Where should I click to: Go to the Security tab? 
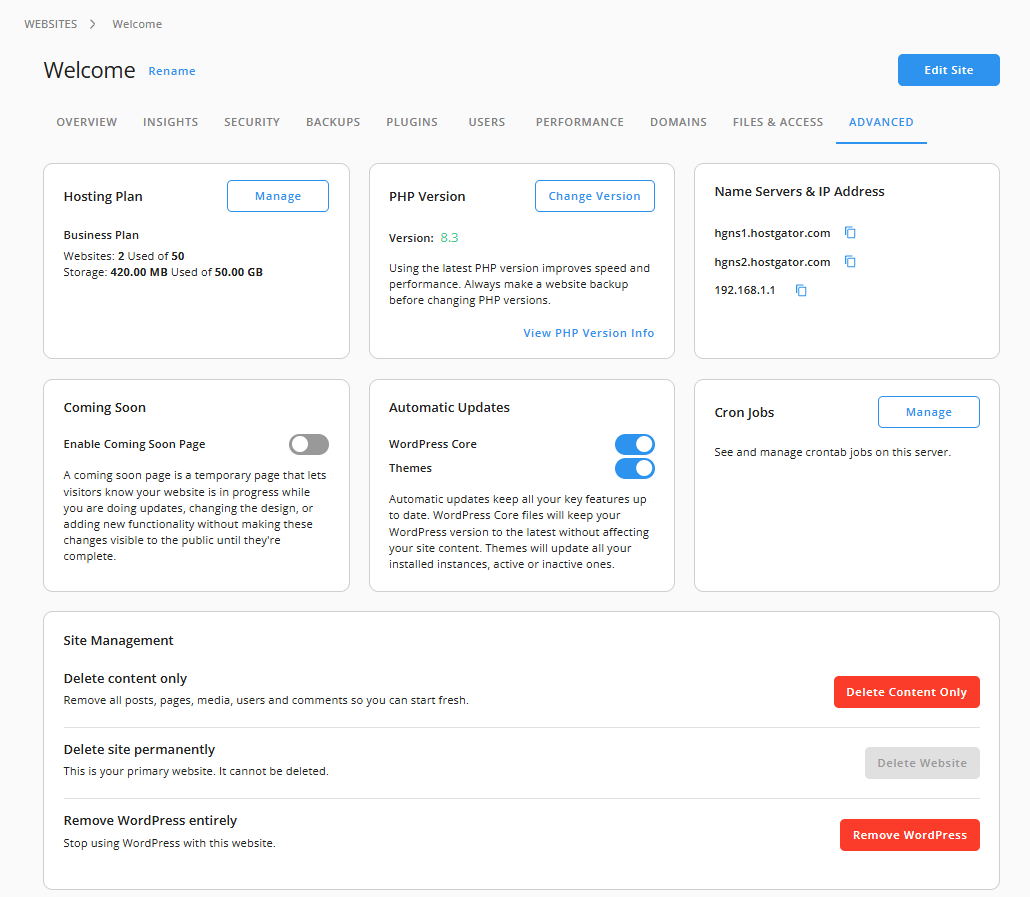[252, 122]
